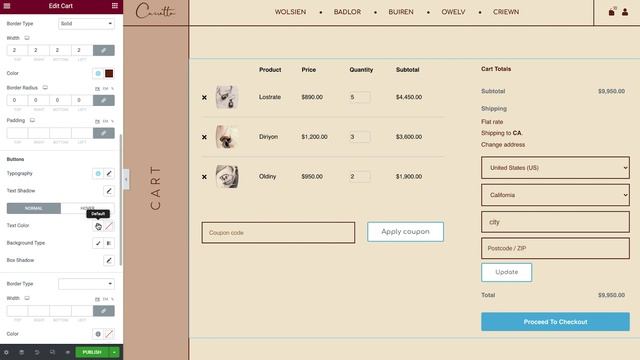This screenshot has width=640, height=360.
Task: Click responsive device icon next to top Width
Action: 27,38
